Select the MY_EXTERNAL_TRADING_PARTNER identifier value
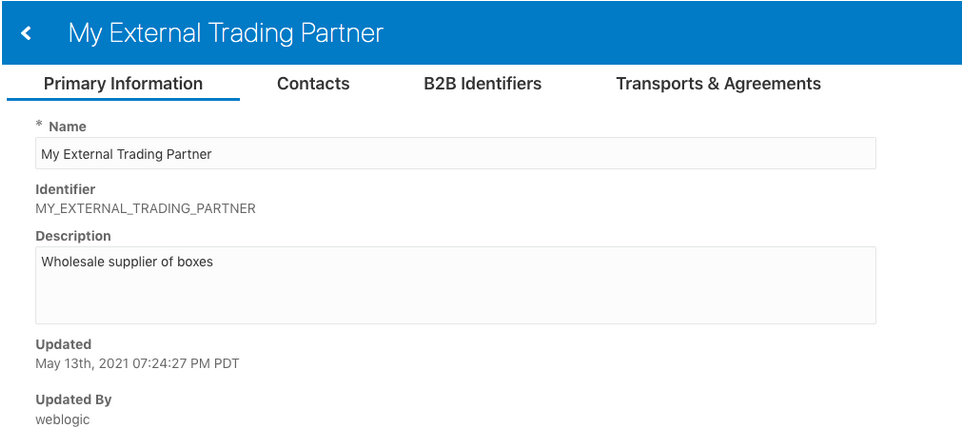 [x=145, y=209]
